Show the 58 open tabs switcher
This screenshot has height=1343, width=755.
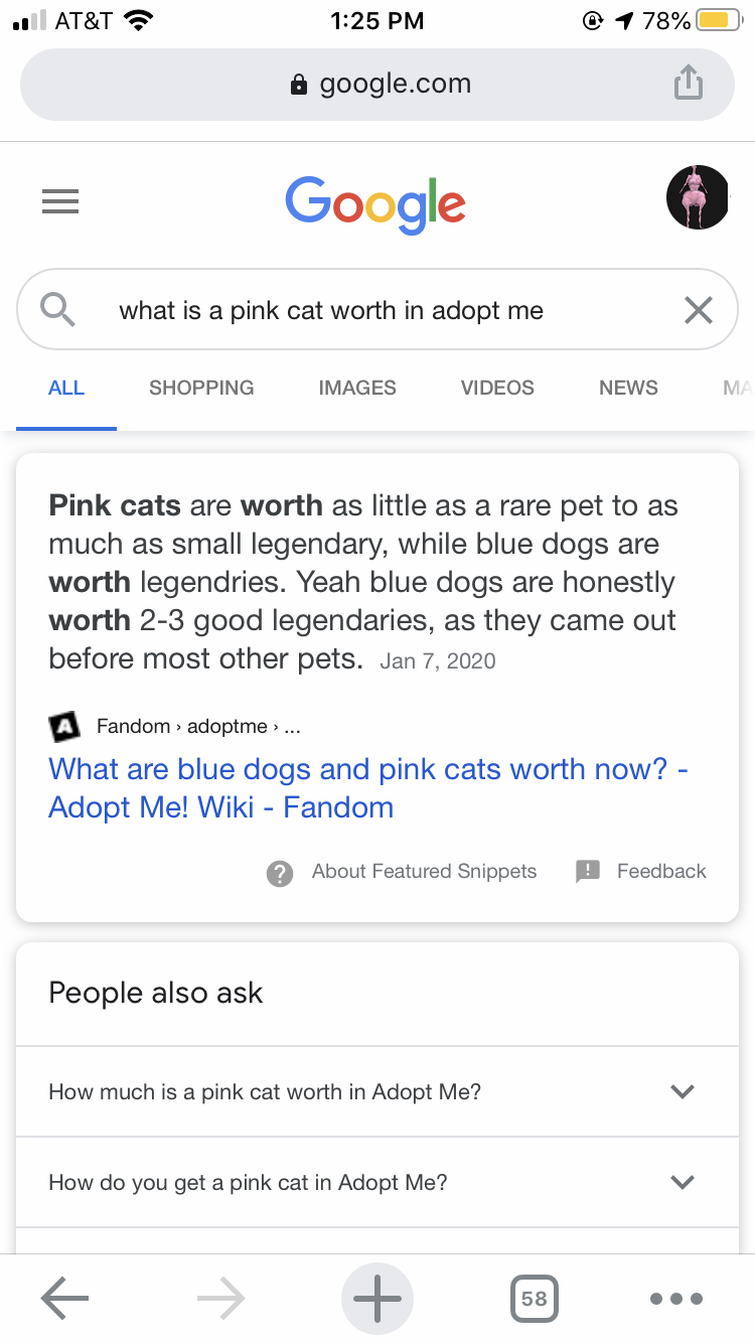tap(534, 1298)
